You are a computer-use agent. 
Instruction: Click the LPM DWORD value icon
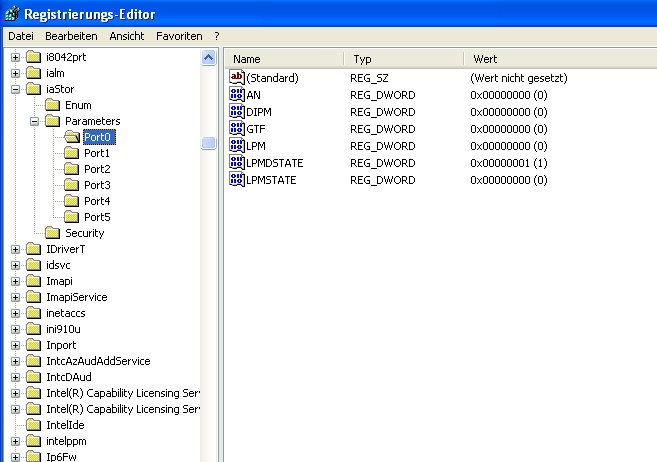(x=237, y=145)
